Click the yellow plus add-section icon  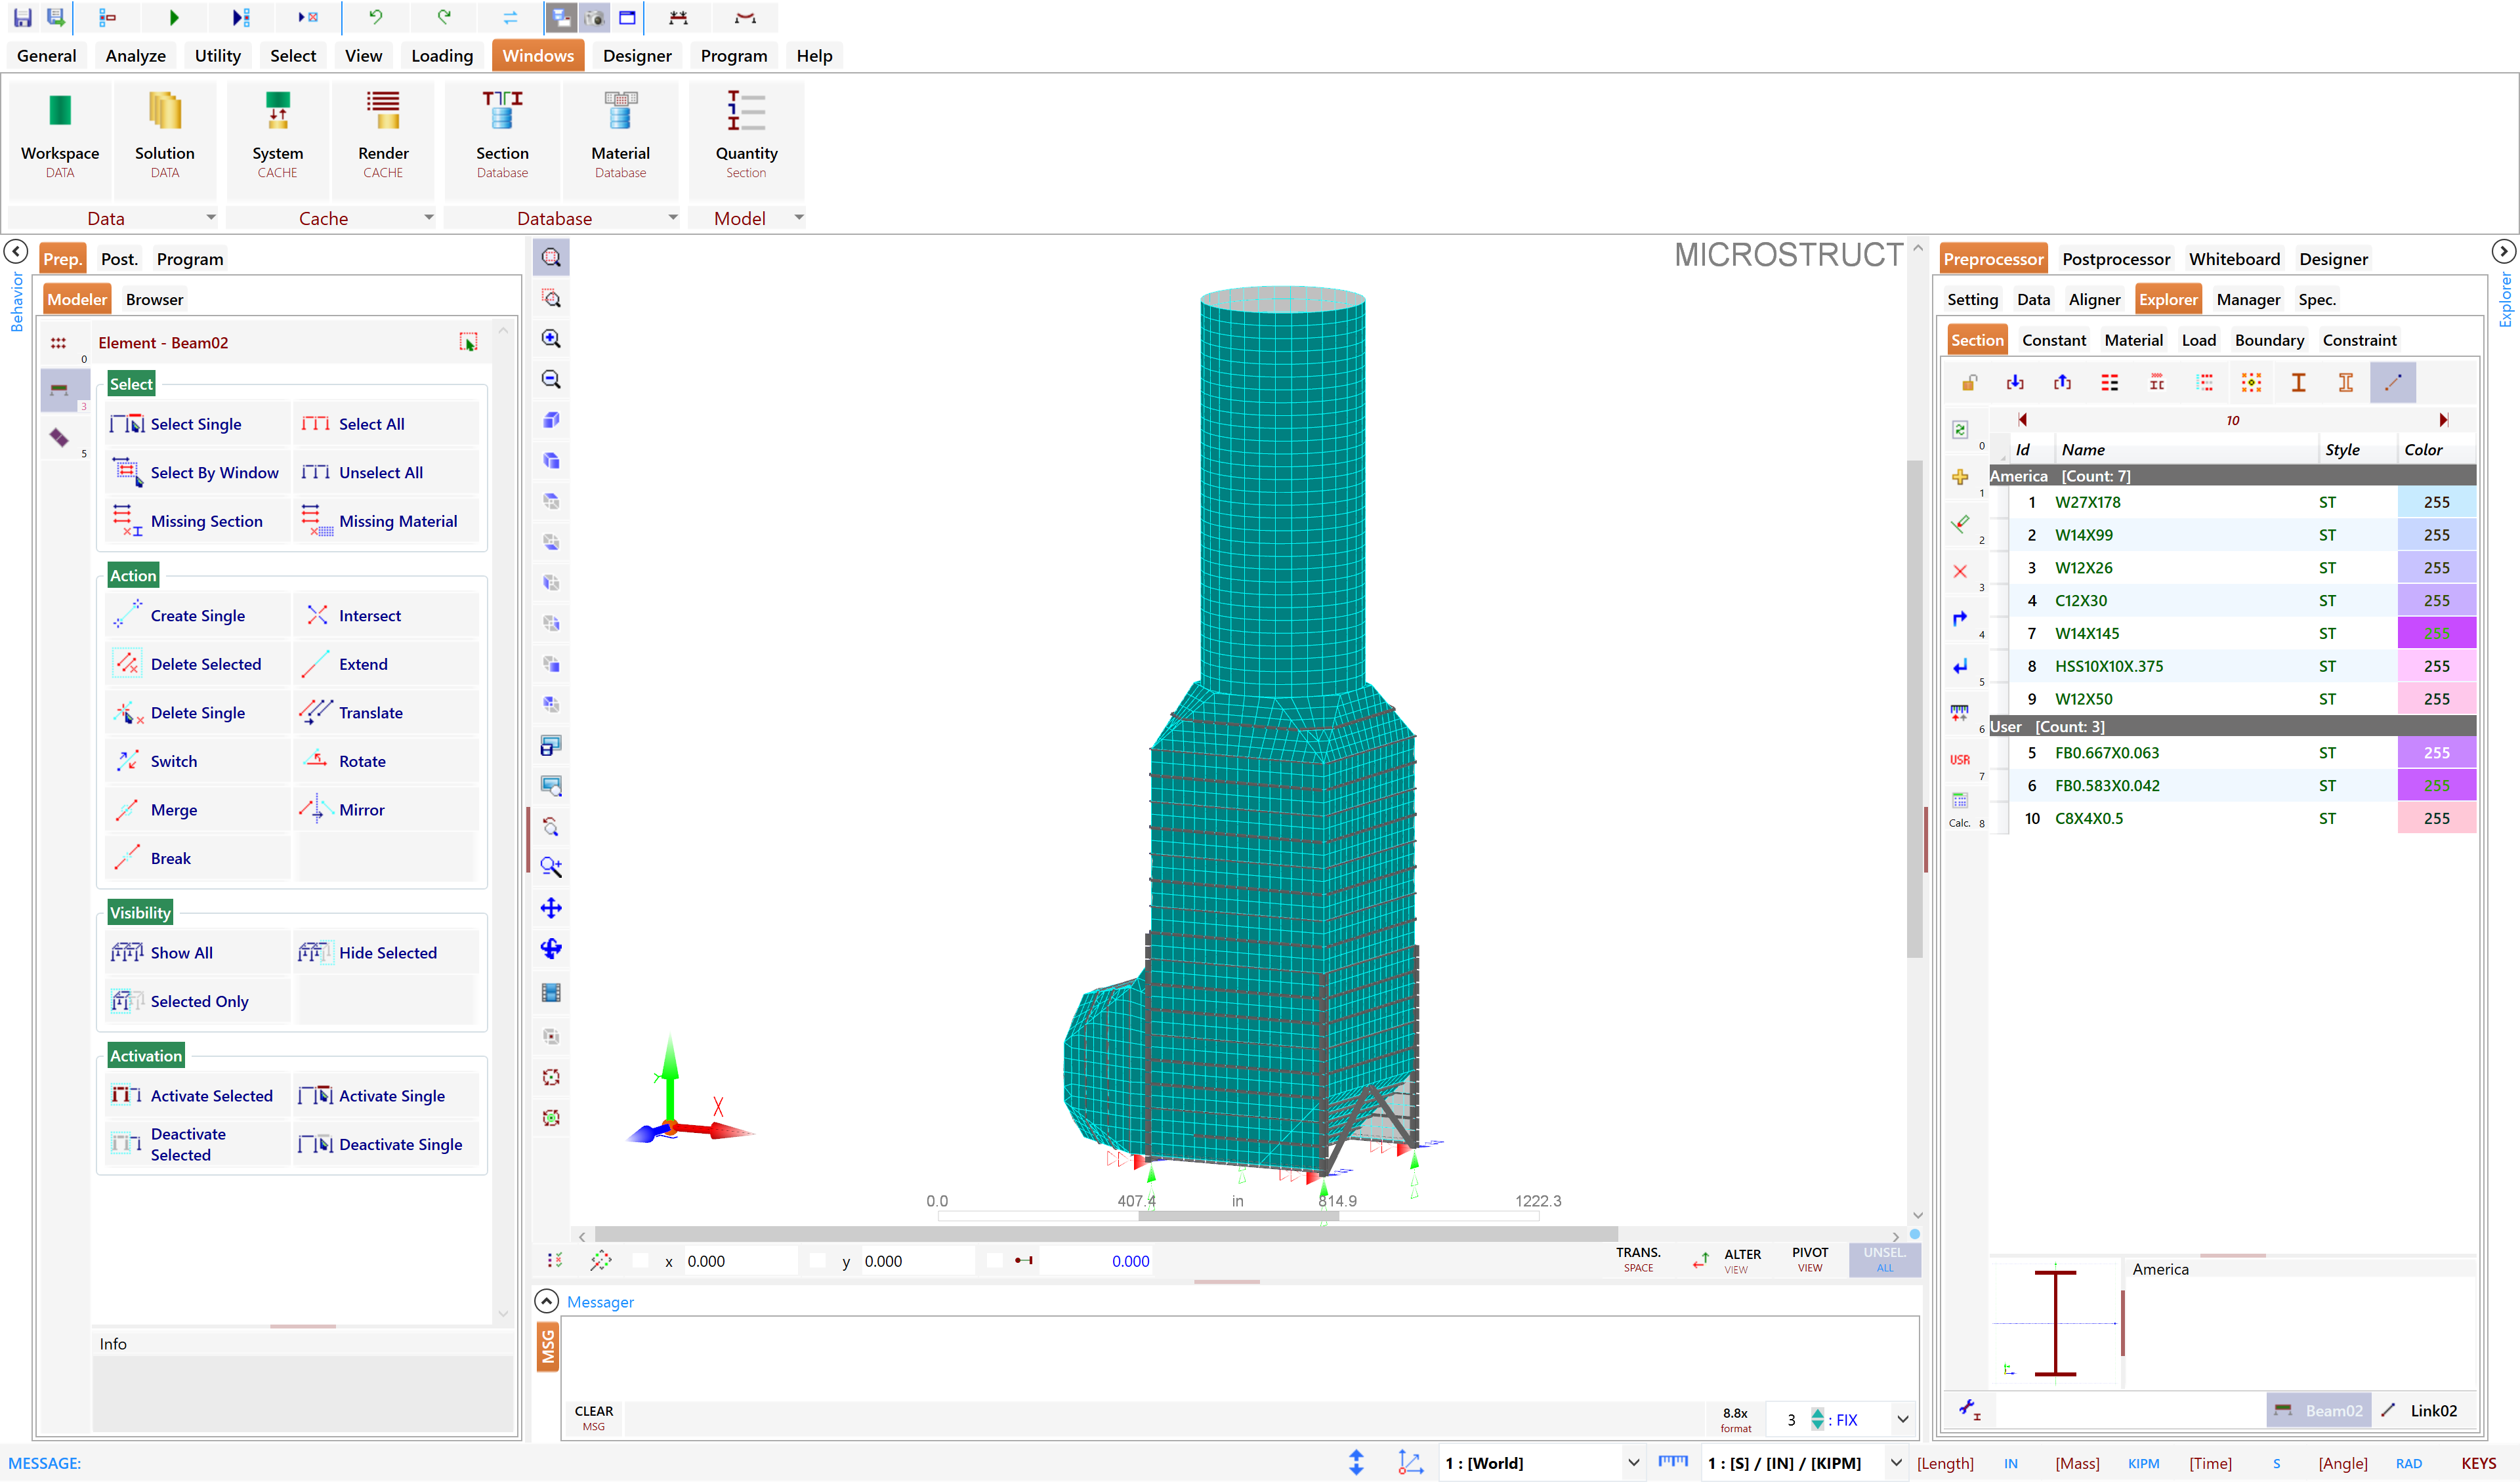tap(1960, 478)
